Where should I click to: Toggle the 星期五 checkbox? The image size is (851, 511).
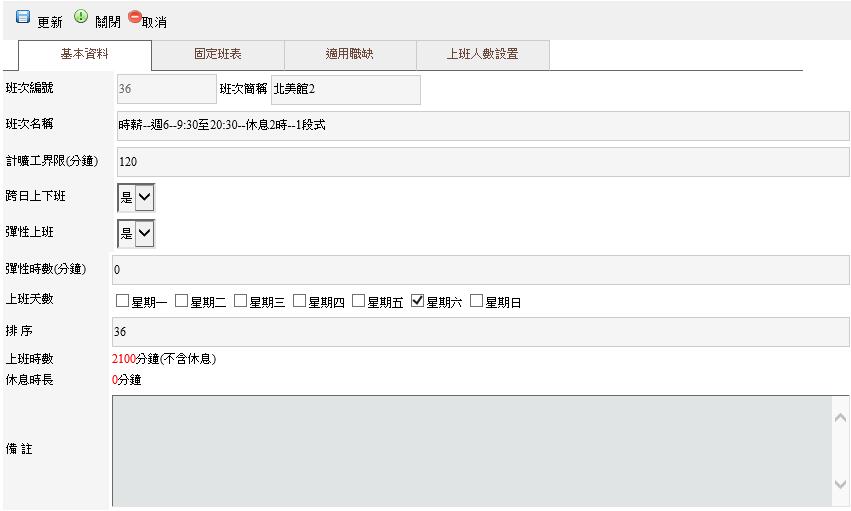pyautogui.click(x=359, y=301)
